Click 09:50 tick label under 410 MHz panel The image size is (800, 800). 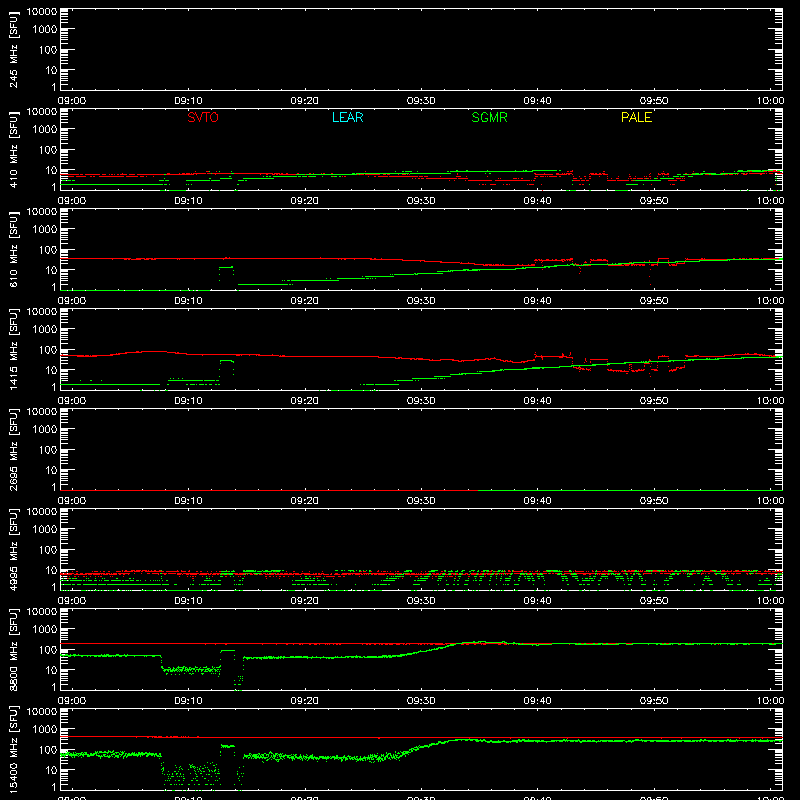tap(654, 201)
